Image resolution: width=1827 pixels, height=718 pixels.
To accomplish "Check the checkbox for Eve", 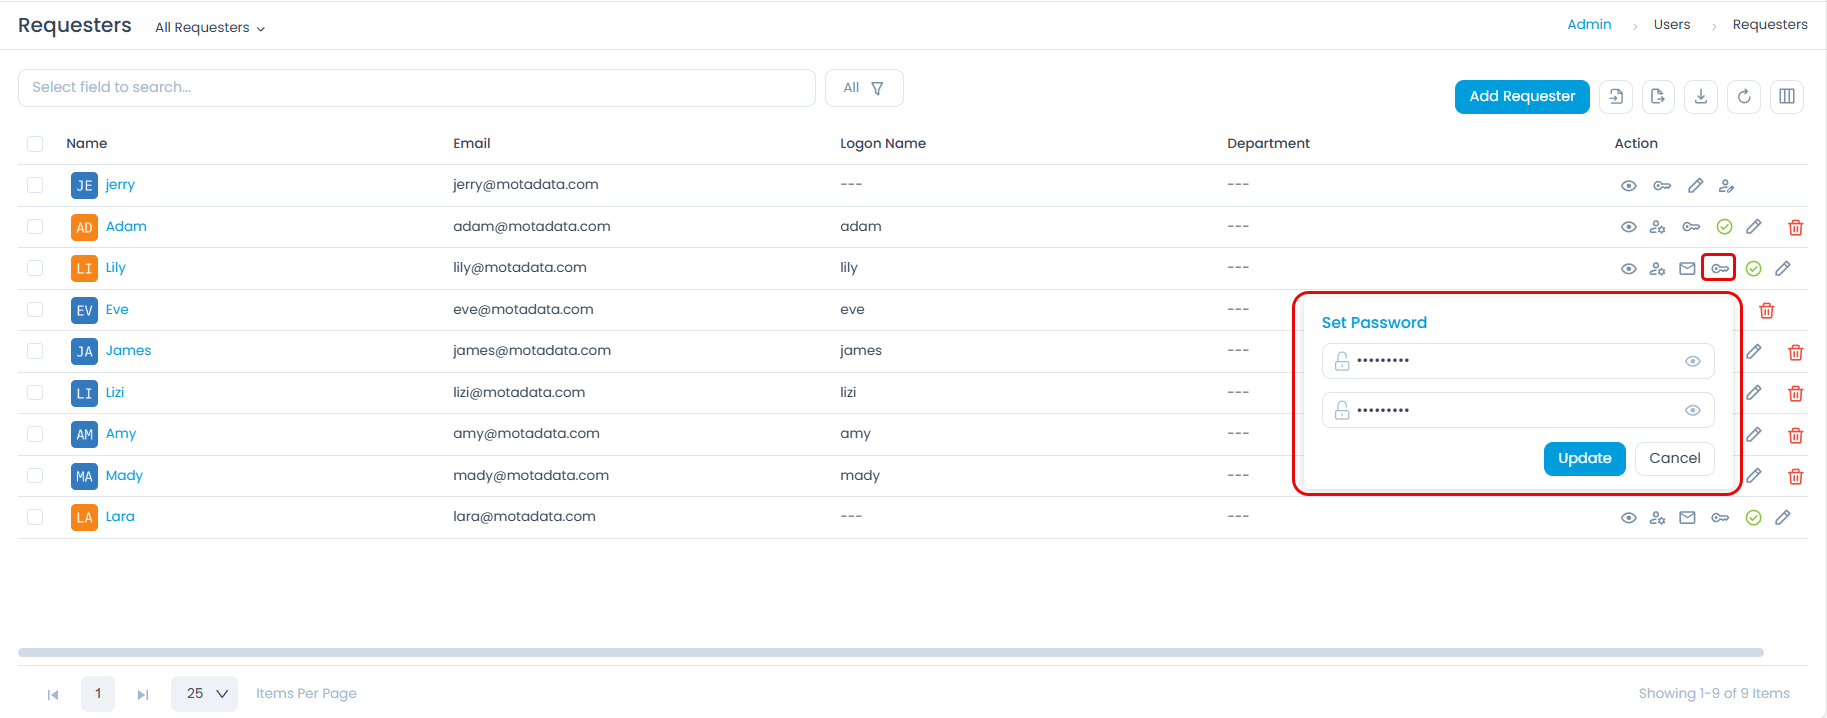I will tap(35, 310).
